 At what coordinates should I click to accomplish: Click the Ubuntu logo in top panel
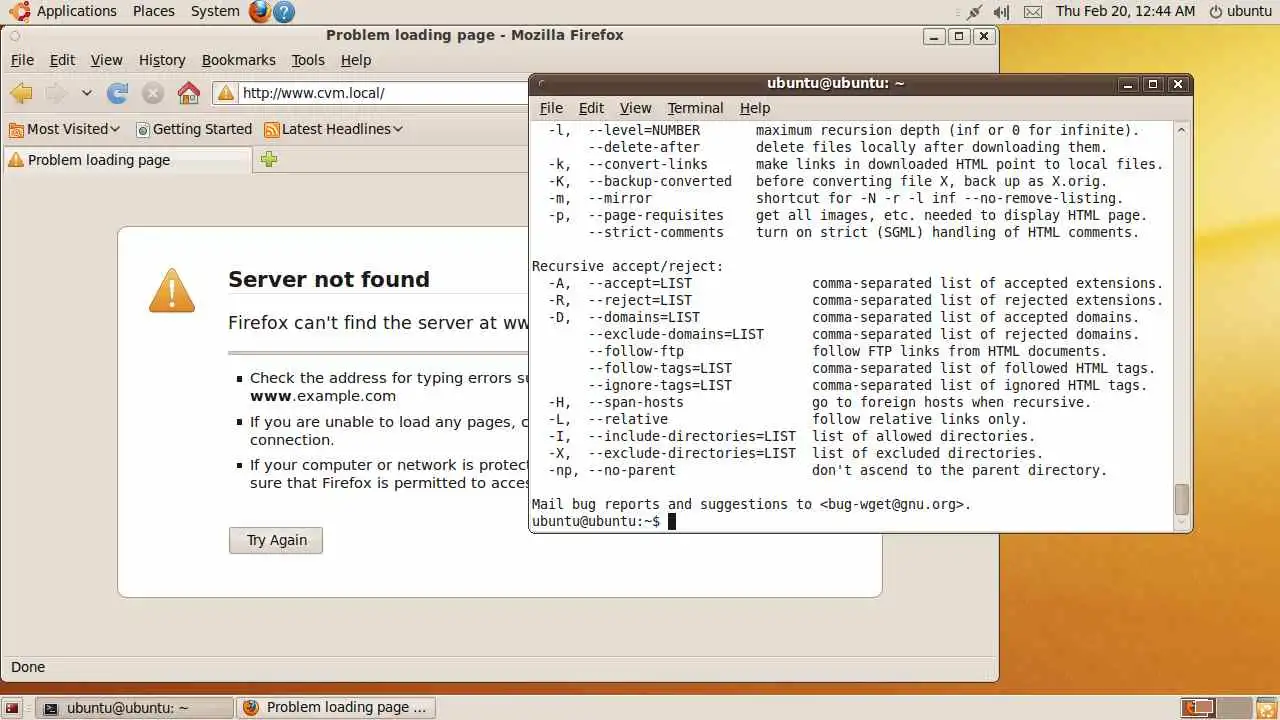click(19, 11)
